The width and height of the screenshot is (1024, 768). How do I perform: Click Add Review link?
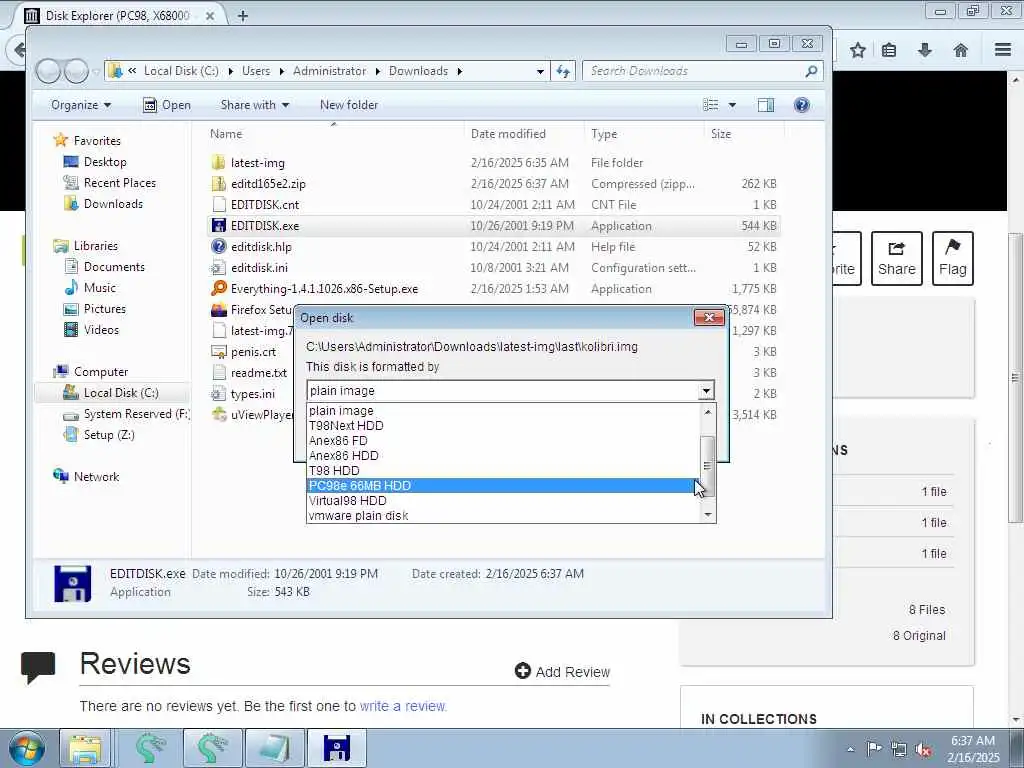pyautogui.click(x=562, y=672)
